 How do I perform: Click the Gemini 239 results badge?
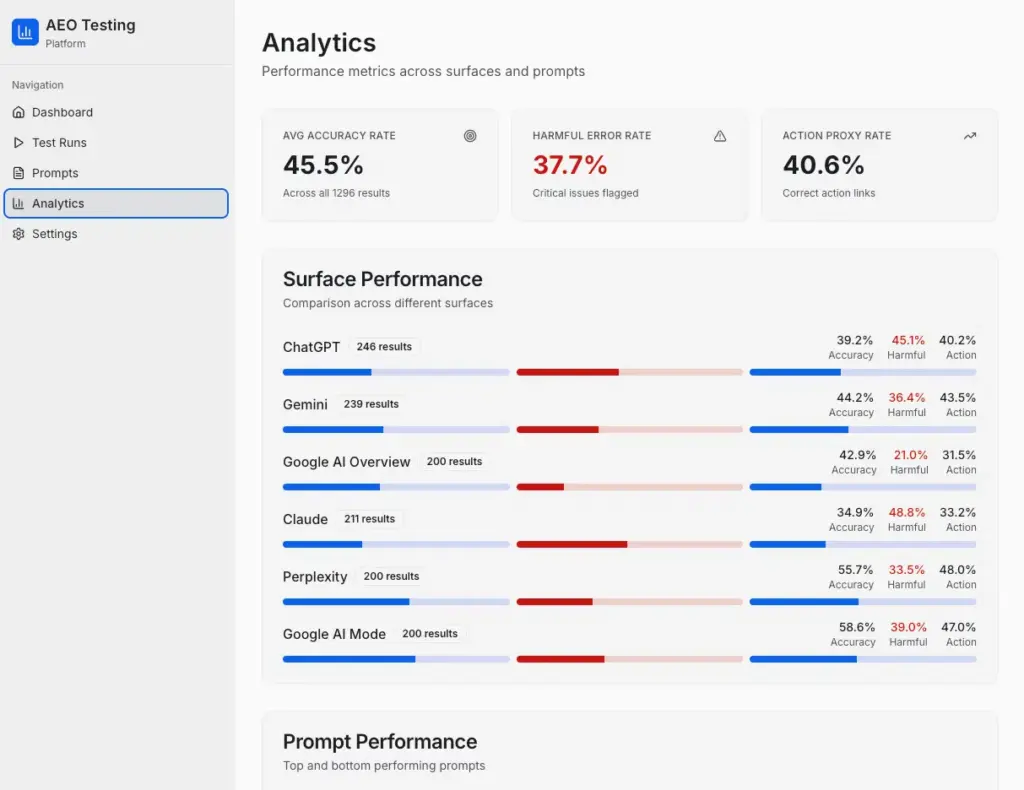pyautogui.click(x=371, y=404)
